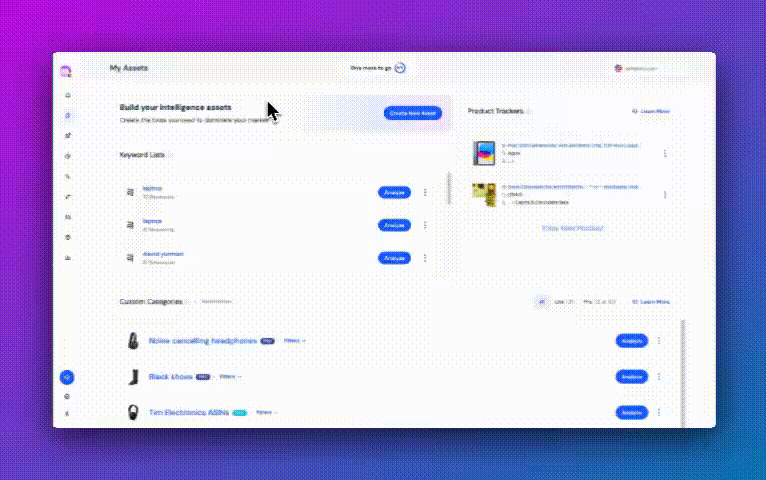Open the david yurman keyword list link
The image size is (766, 480).
click(x=163, y=254)
